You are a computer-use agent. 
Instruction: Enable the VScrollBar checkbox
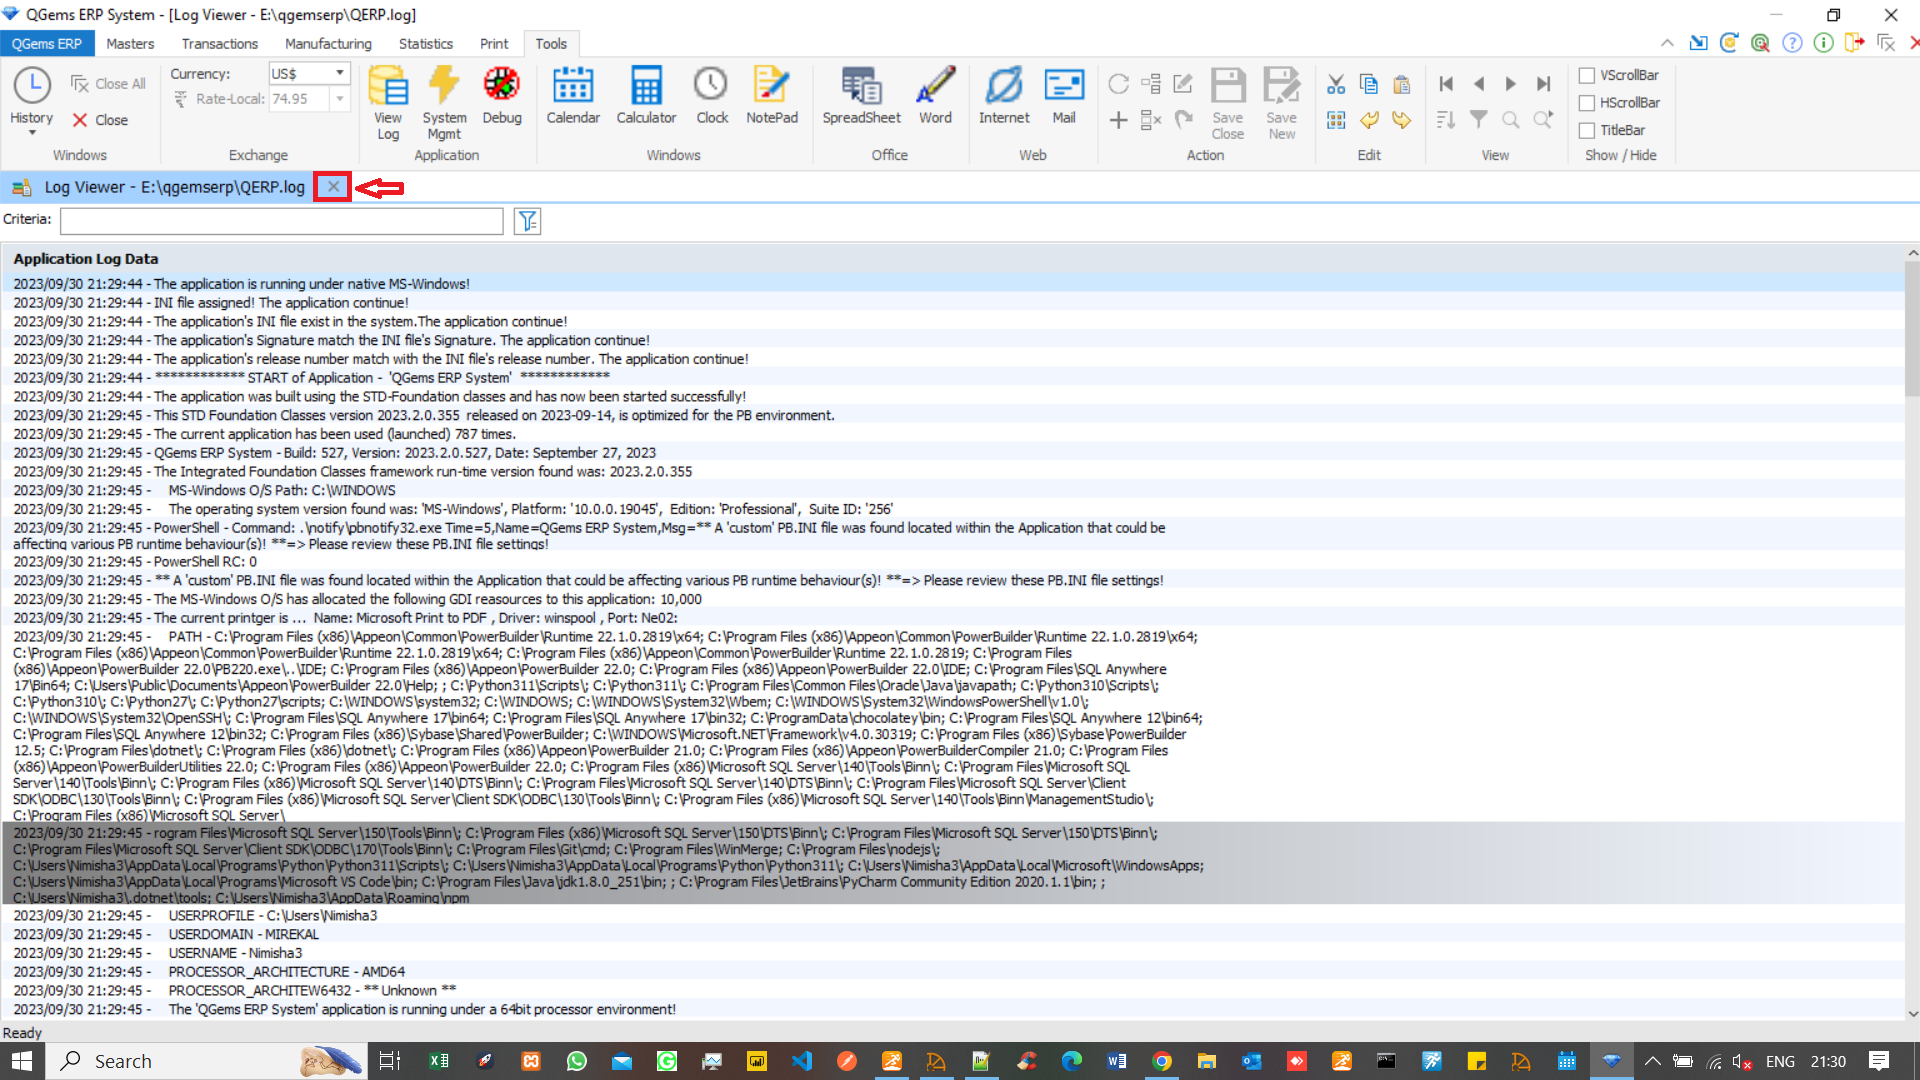point(1587,75)
